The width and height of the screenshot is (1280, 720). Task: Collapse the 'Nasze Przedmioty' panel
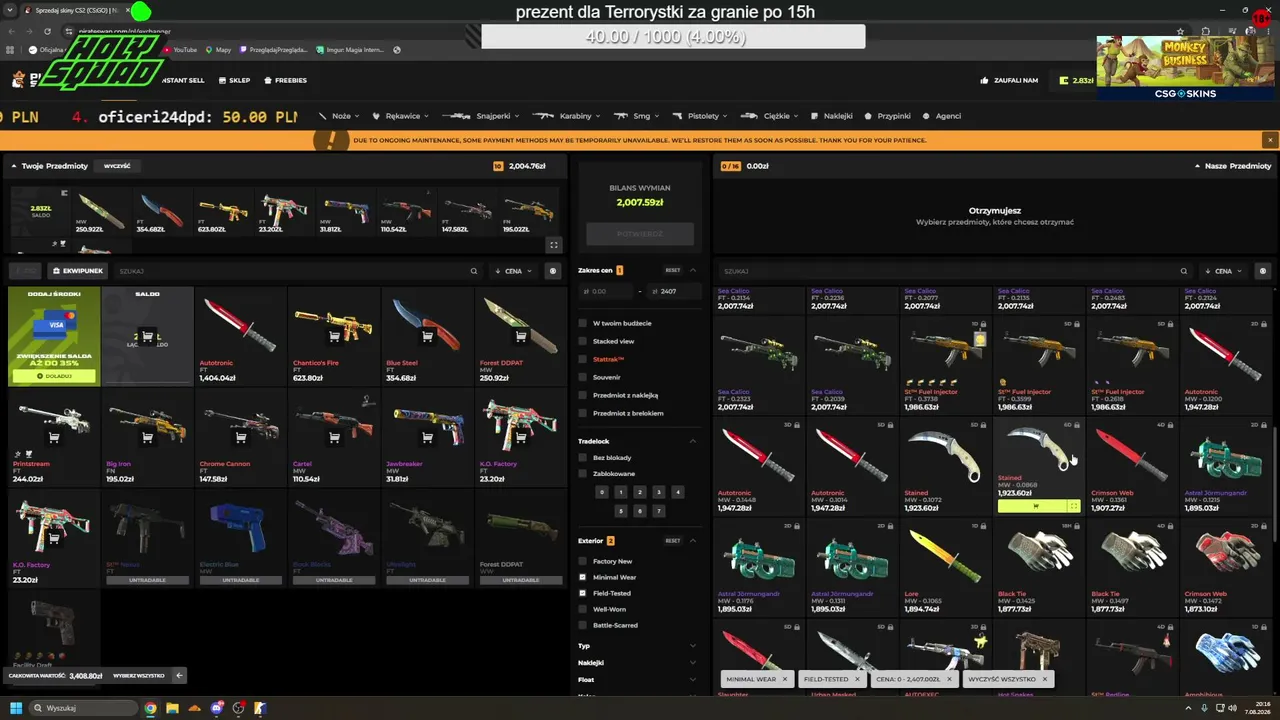pyautogui.click(x=1198, y=166)
